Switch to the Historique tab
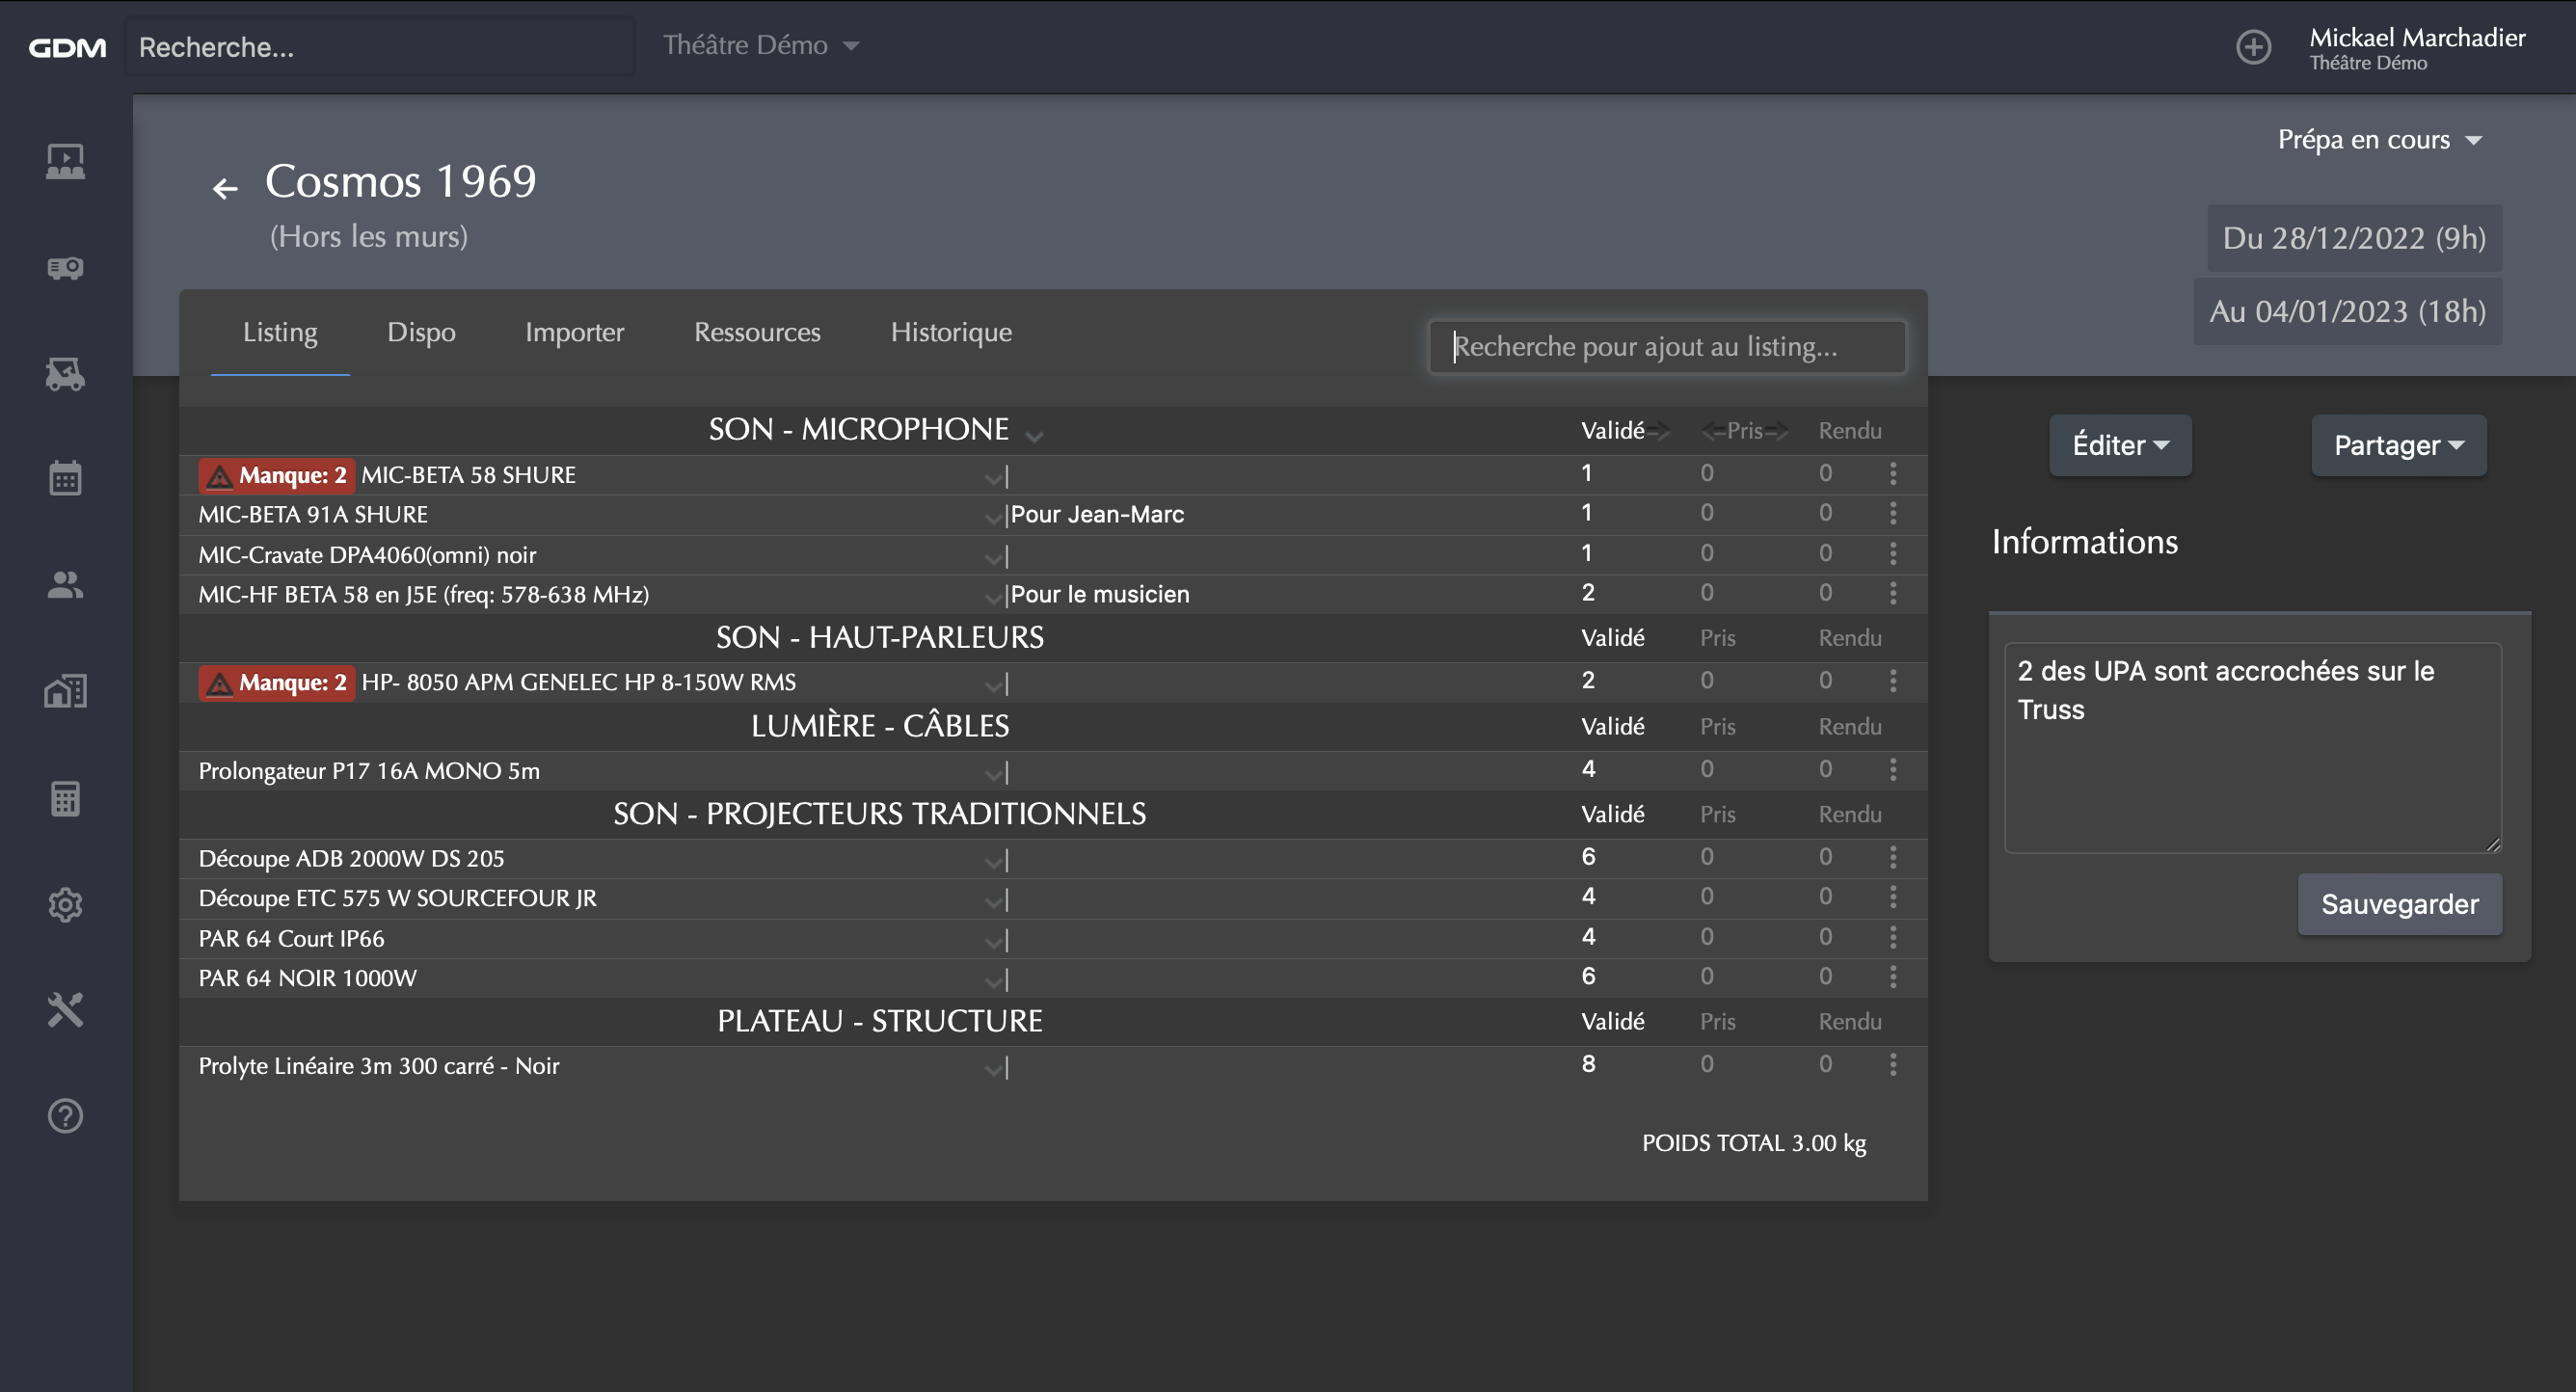This screenshot has width=2576, height=1392. (950, 333)
